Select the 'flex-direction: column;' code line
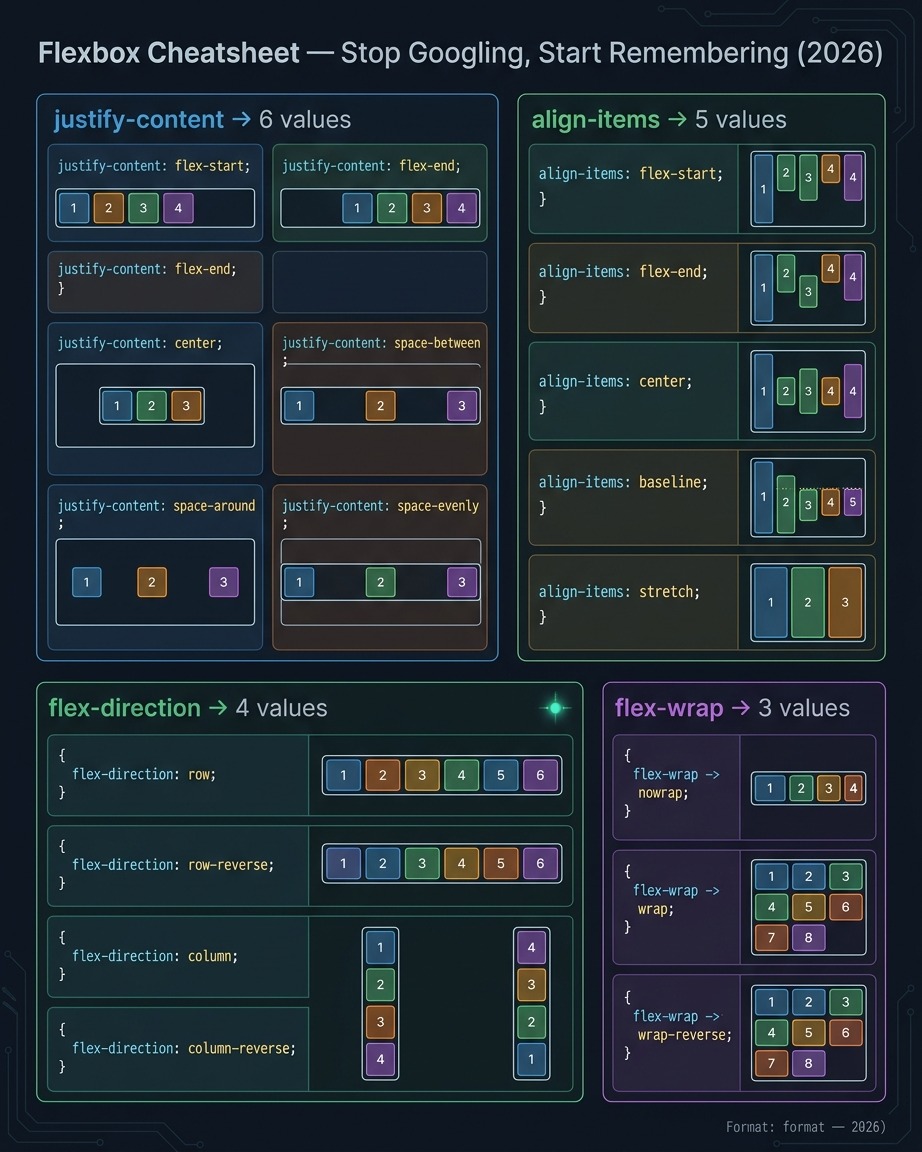Image resolution: width=922 pixels, height=1152 pixels. click(x=155, y=956)
